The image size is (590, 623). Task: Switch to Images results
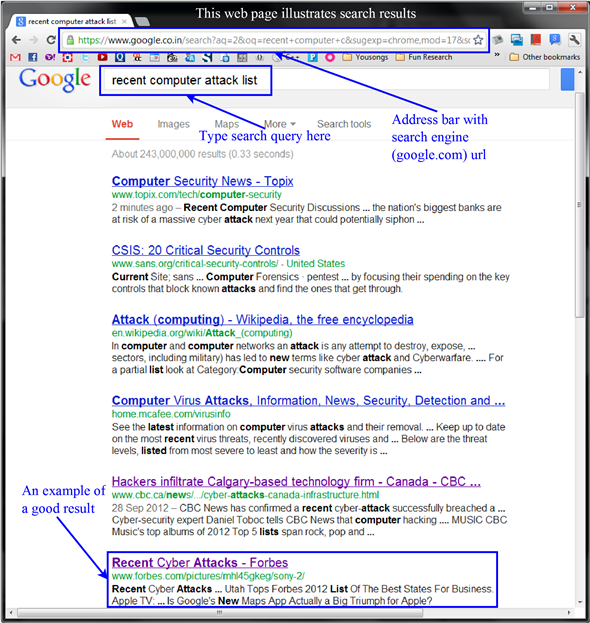[174, 124]
